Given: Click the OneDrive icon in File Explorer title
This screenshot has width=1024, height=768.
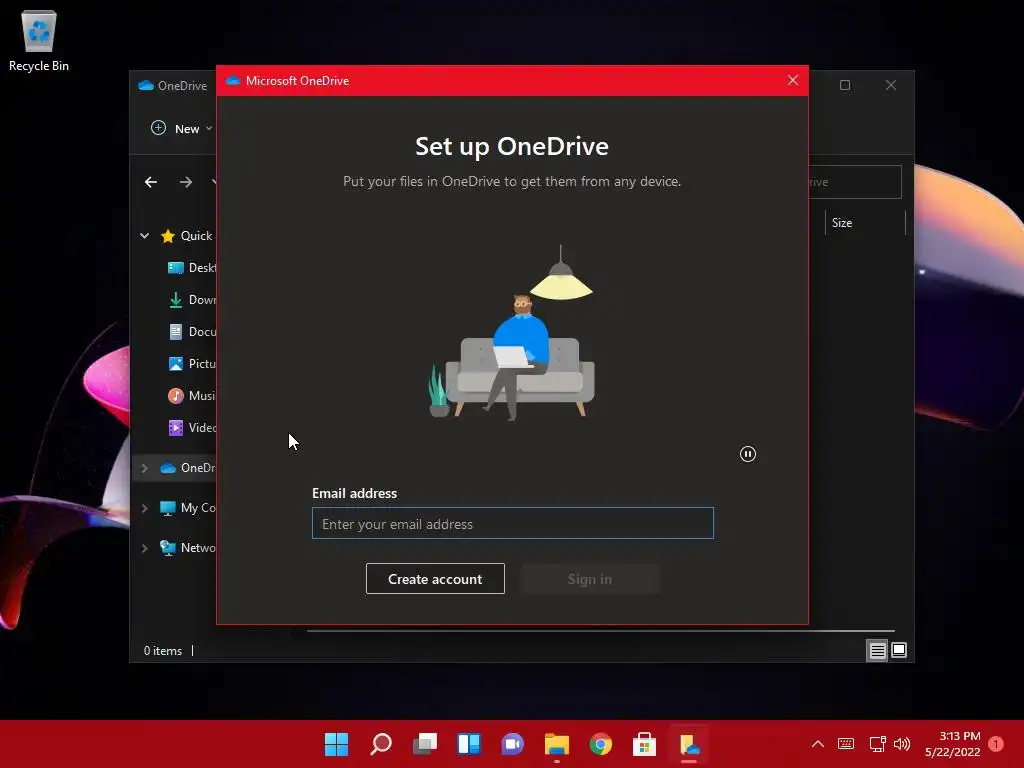Looking at the screenshot, I should click(146, 86).
